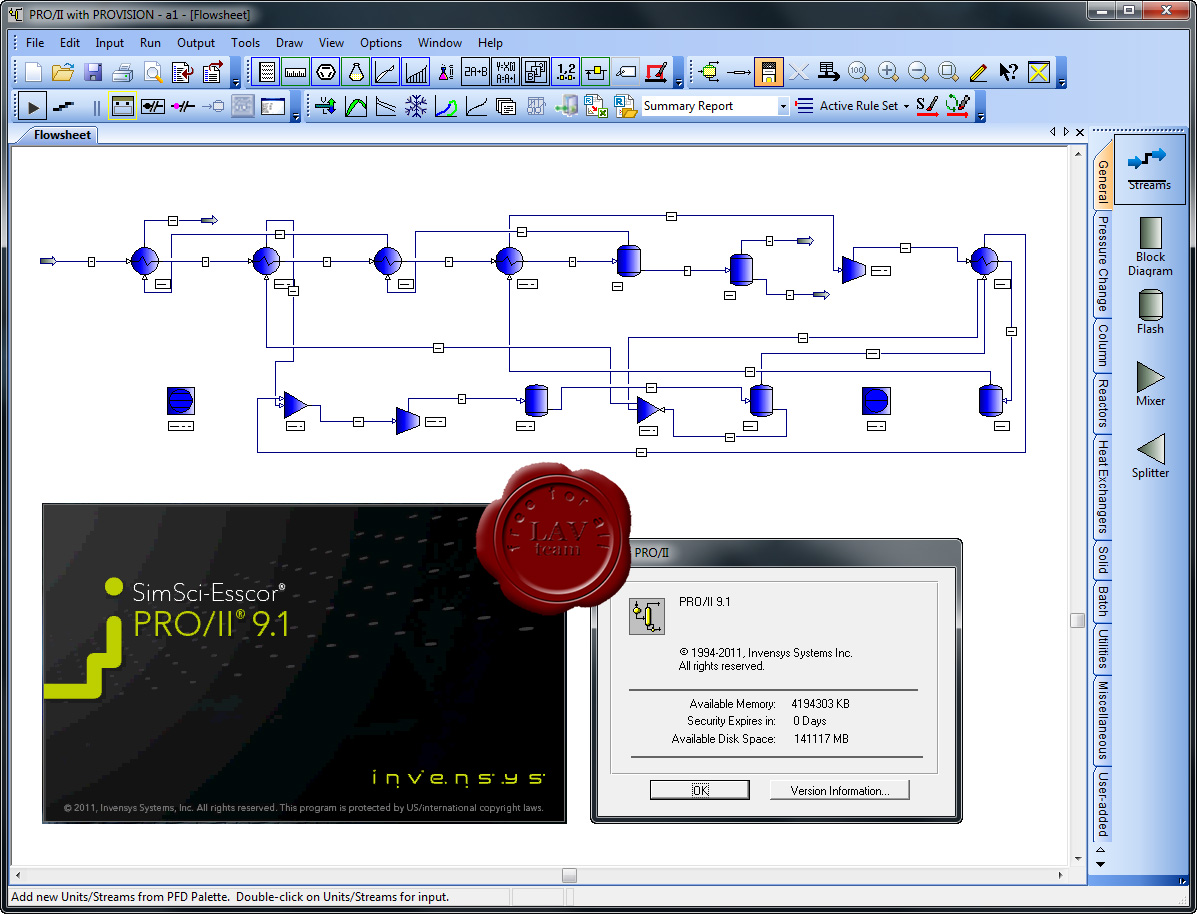
Task: Print the flowsheet
Action: 122,73
